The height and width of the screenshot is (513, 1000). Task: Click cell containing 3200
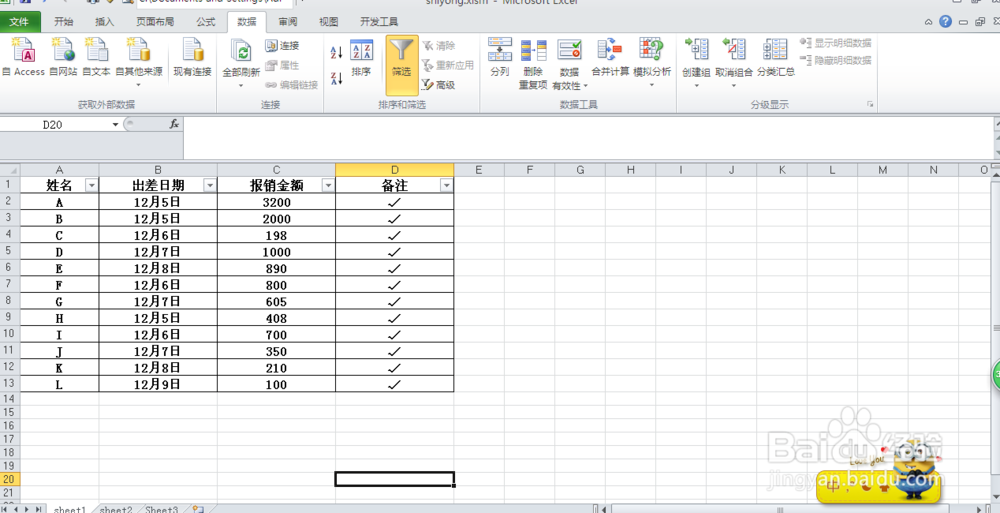tap(276, 202)
